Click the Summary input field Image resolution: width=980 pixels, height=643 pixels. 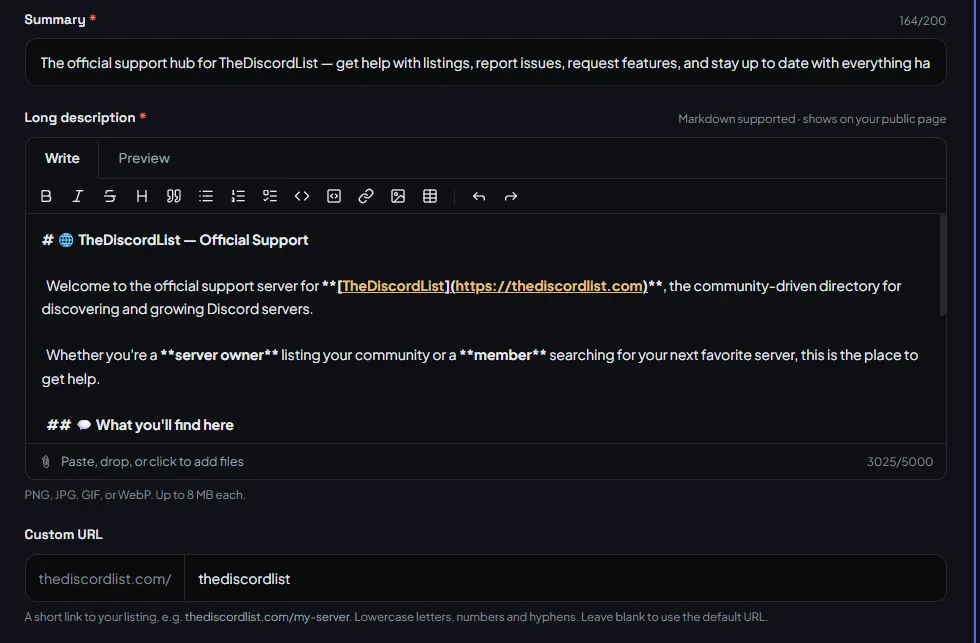tap(485, 62)
